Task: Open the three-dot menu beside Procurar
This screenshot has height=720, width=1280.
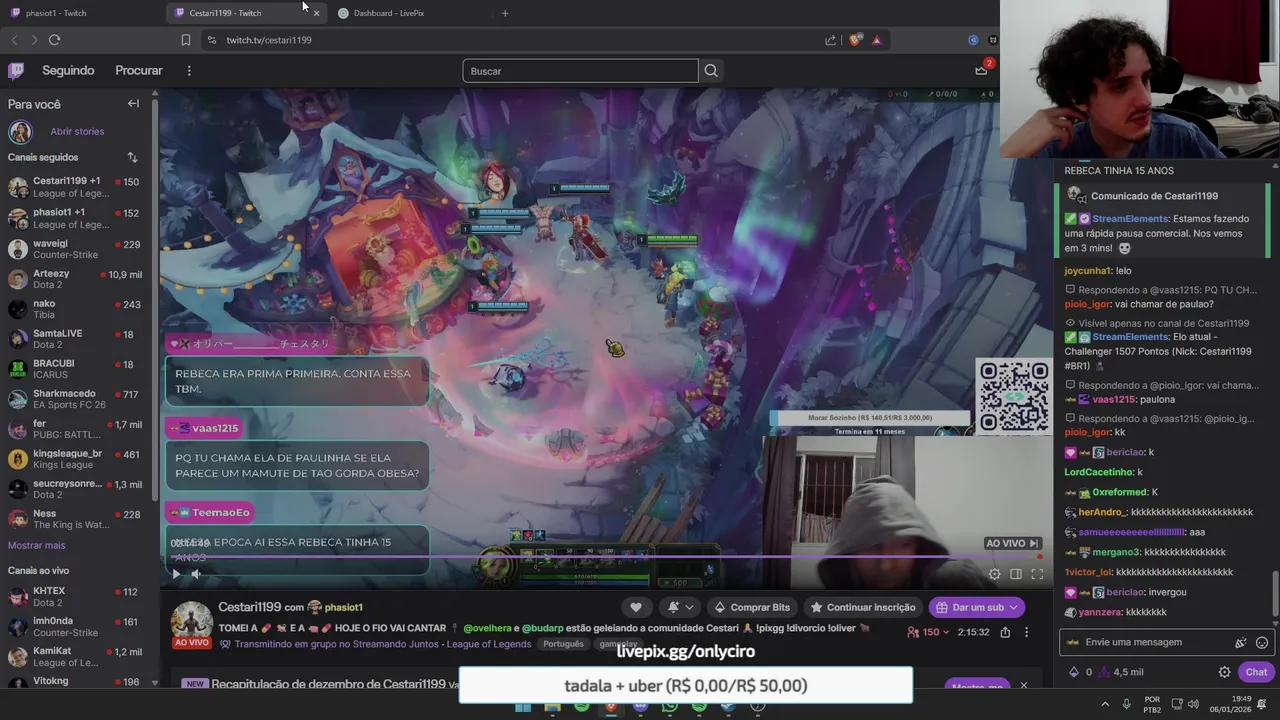Action: (188, 71)
